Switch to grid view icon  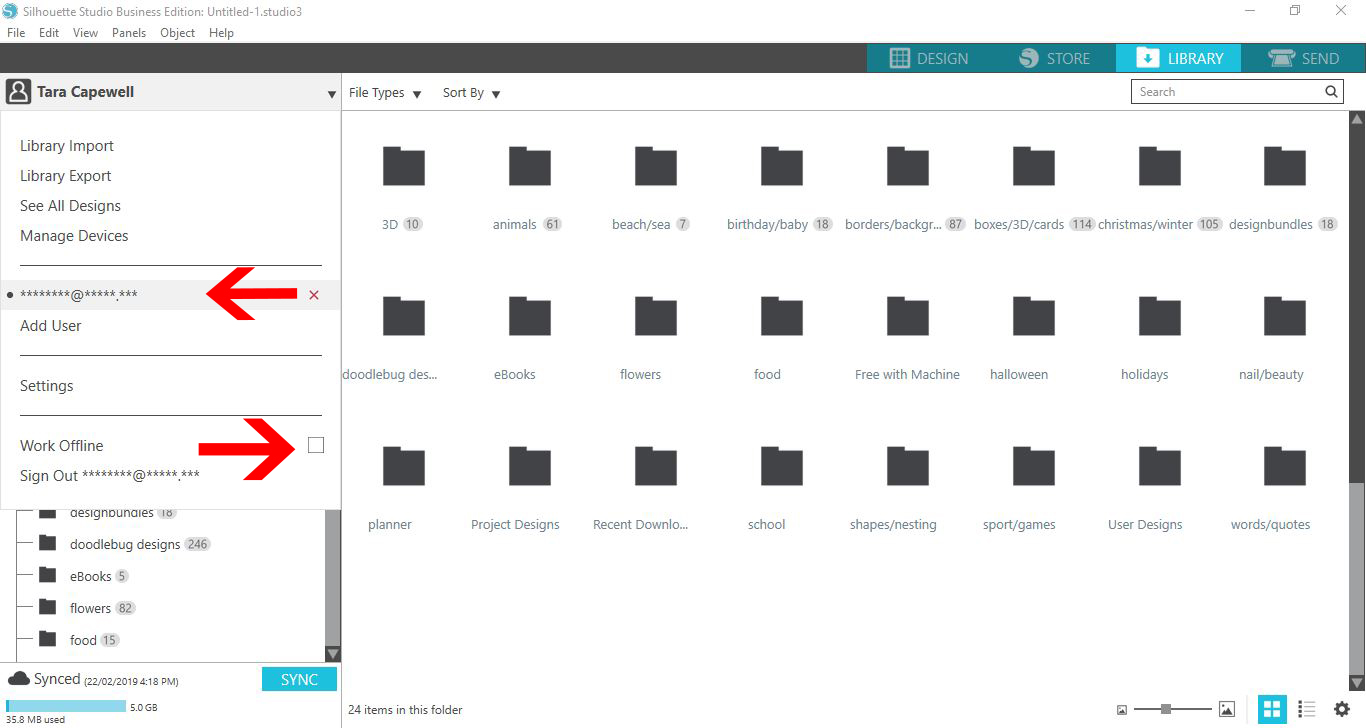tap(1272, 709)
